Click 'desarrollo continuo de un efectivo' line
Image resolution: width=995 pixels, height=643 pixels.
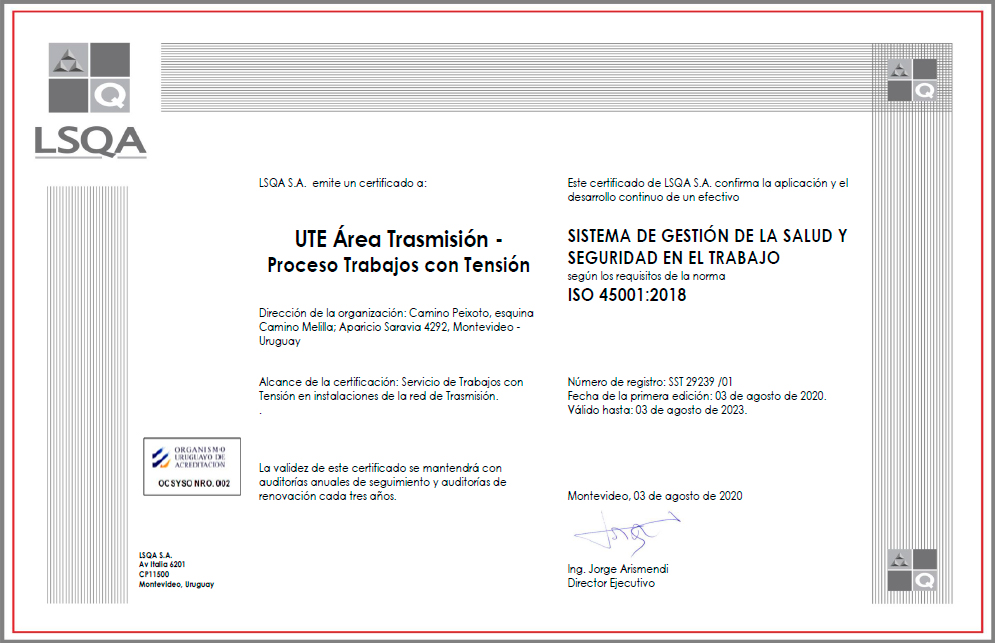653,197
